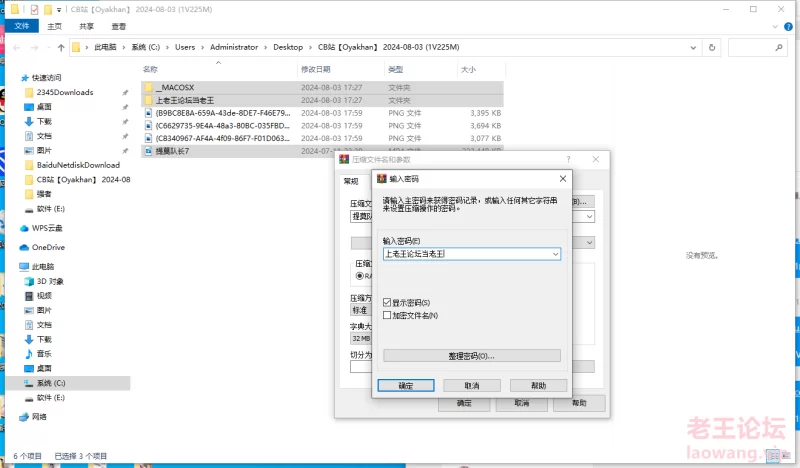This screenshot has width=800, height=468.
Task: Select 此电脑 computer icon in sidebar
Action: point(24,267)
